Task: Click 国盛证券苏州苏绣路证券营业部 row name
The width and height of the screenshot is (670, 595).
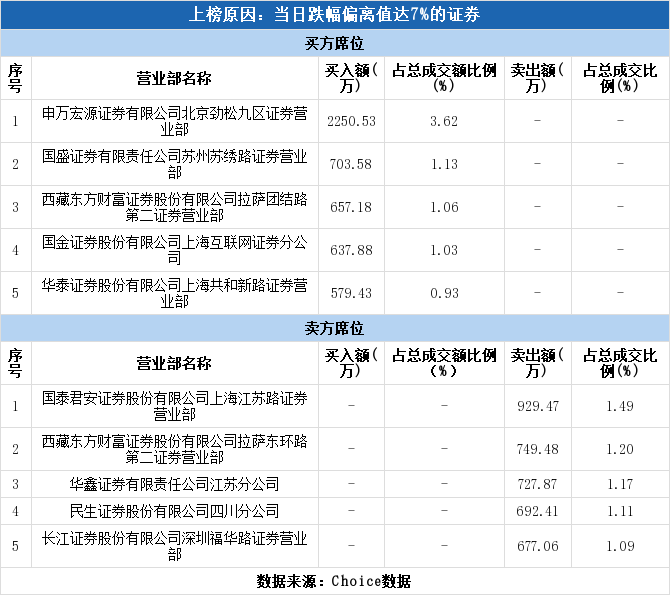Action: click(x=174, y=164)
